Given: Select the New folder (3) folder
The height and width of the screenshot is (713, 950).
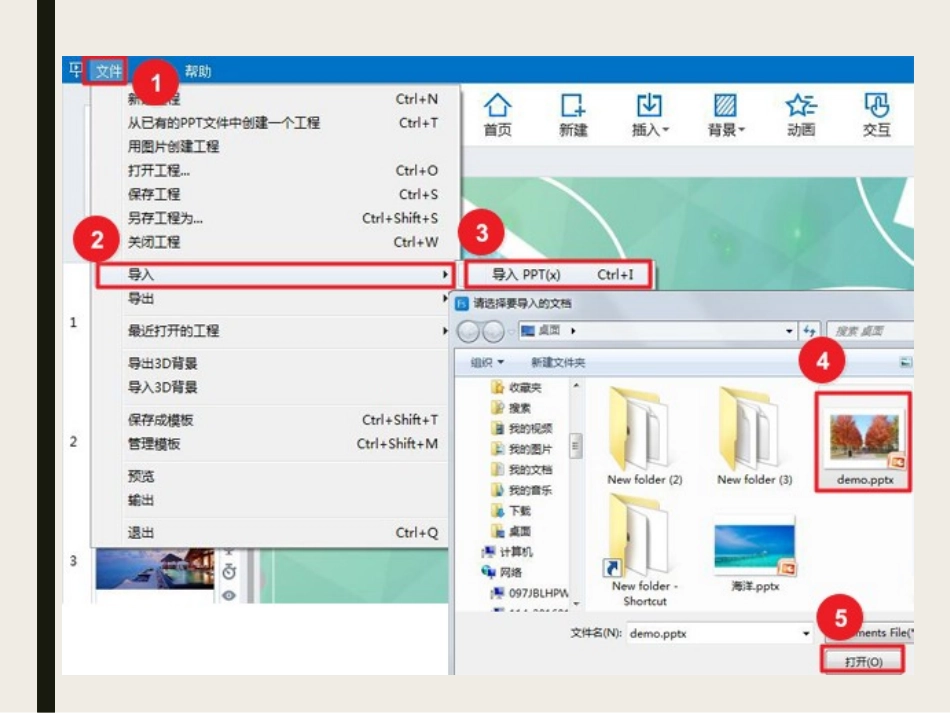Looking at the screenshot, I should pos(754,436).
